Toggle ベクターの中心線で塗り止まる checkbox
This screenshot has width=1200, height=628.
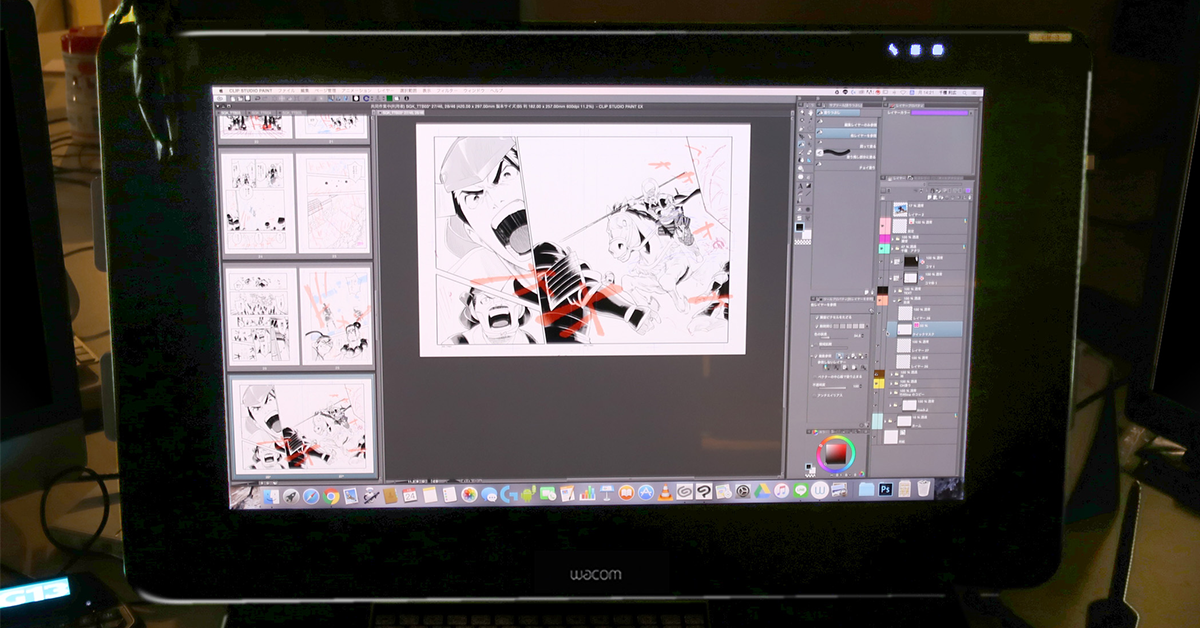(814, 376)
